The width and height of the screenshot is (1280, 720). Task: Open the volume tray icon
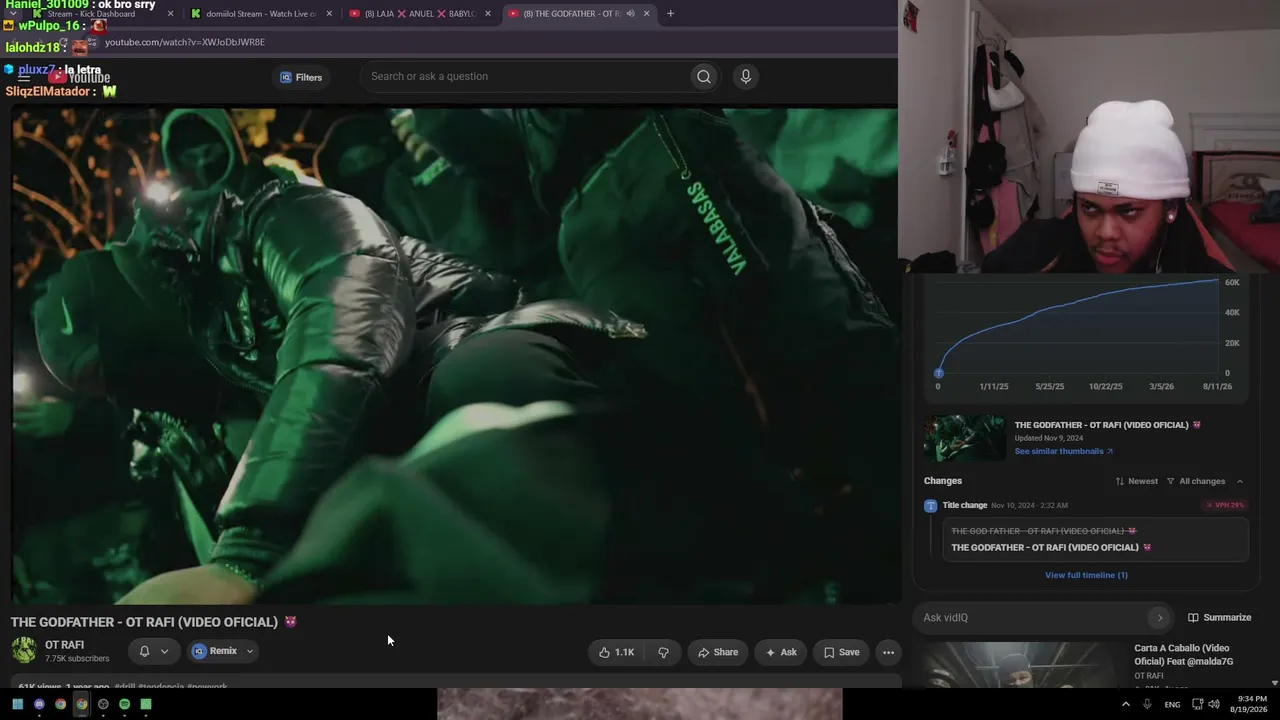tap(1214, 704)
